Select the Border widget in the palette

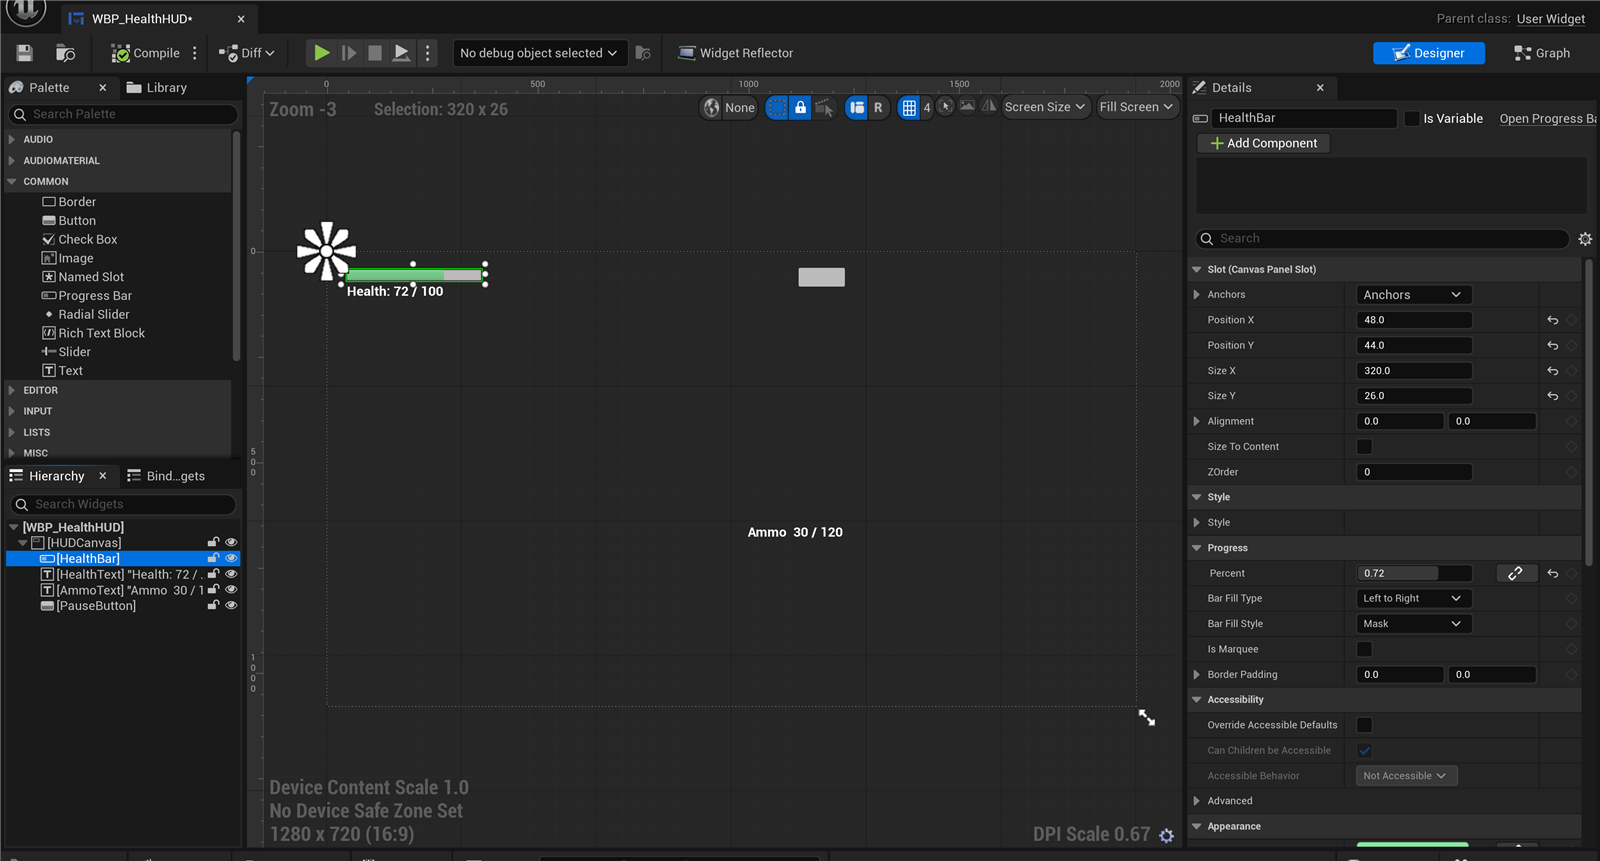click(x=69, y=202)
